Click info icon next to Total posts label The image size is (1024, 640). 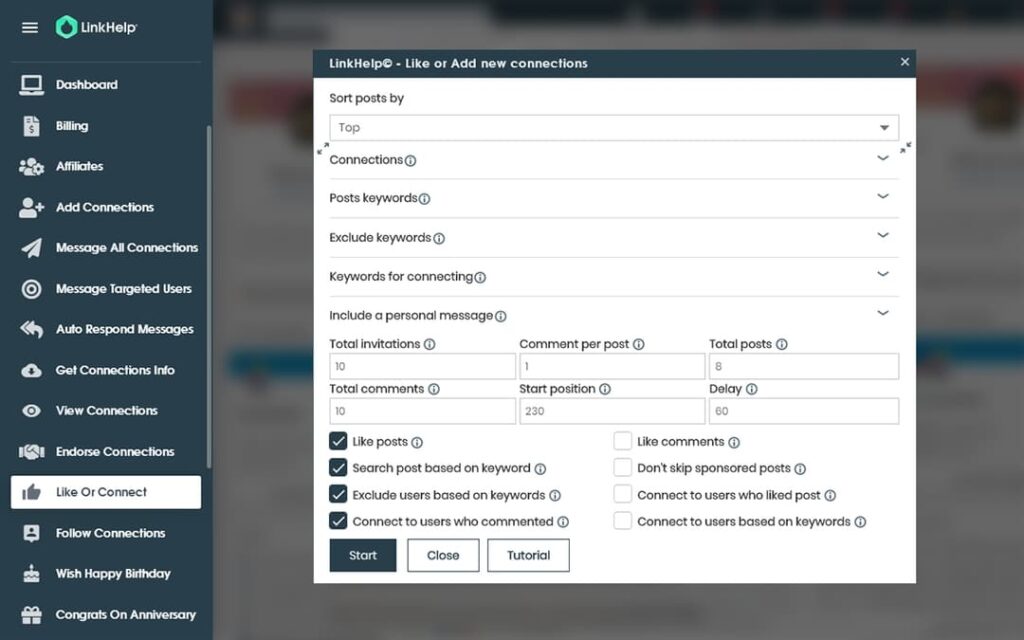click(782, 344)
